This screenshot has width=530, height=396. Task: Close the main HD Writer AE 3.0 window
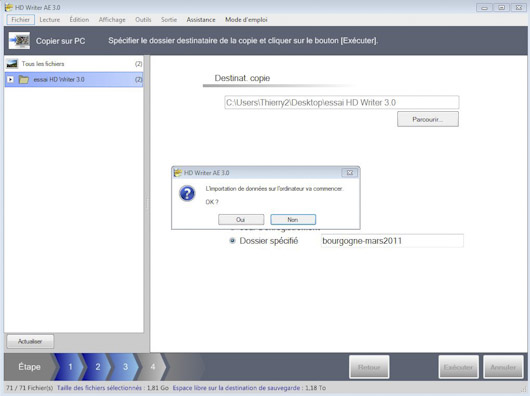pos(519,7)
